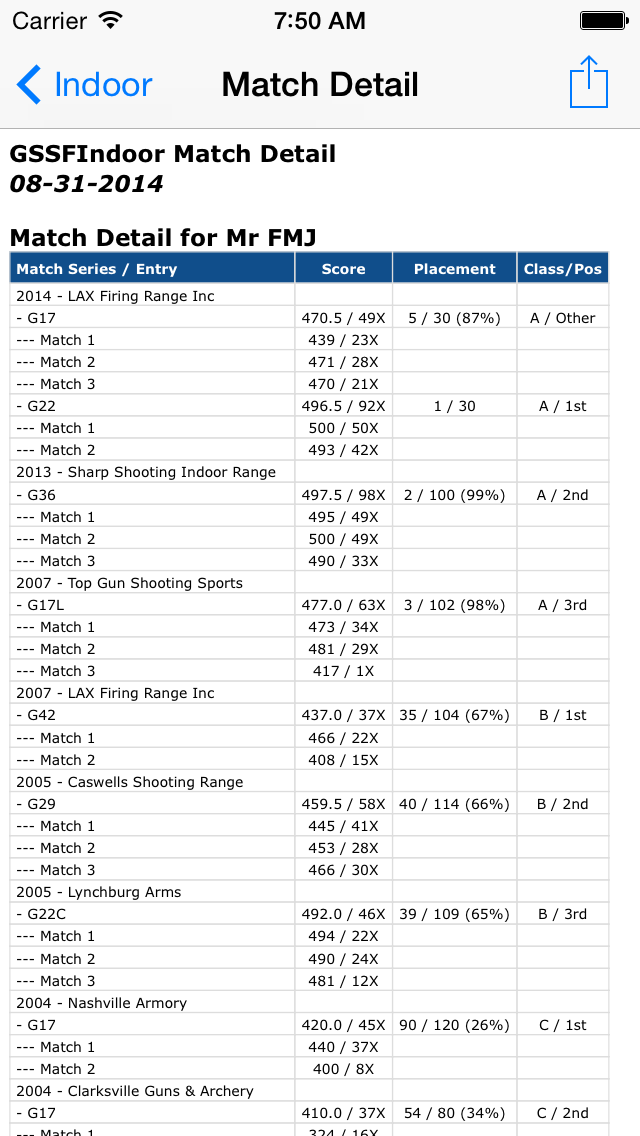The width and height of the screenshot is (640, 1136).
Task: Tap the 2005 - Lynchburg Arms row
Action: (x=309, y=892)
